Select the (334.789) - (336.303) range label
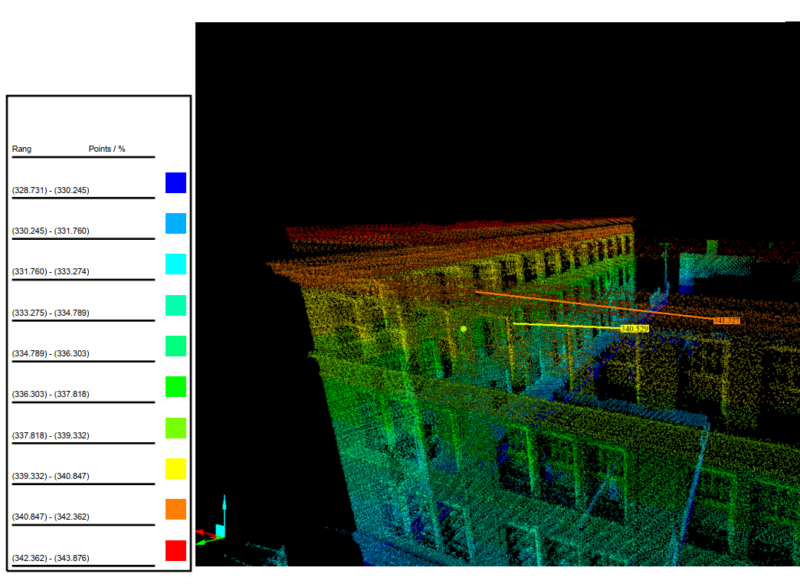The width and height of the screenshot is (800, 584). pyautogui.click(x=51, y=353)
